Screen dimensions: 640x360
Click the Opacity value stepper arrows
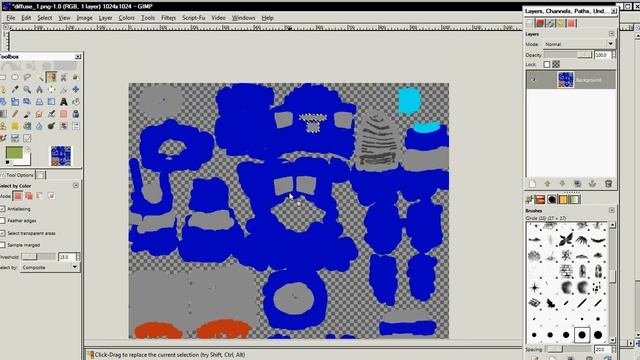click(613, 55)
